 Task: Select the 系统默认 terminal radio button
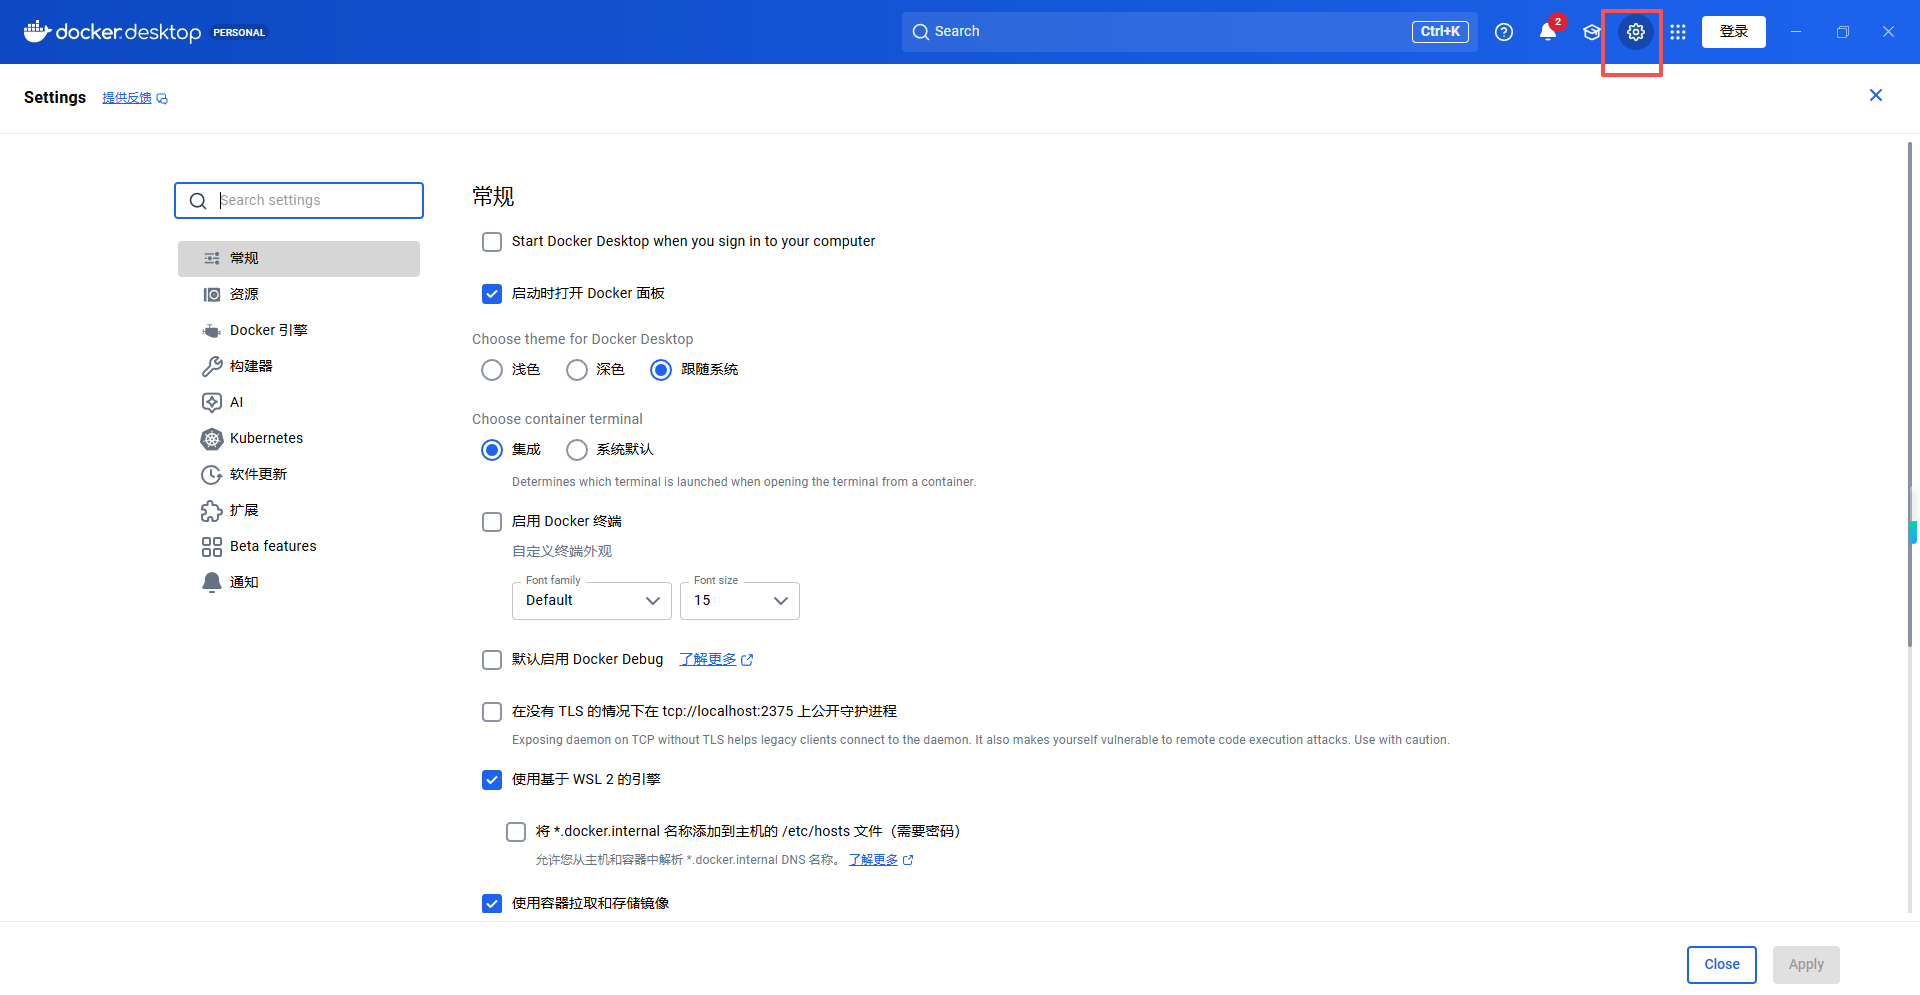577,450
